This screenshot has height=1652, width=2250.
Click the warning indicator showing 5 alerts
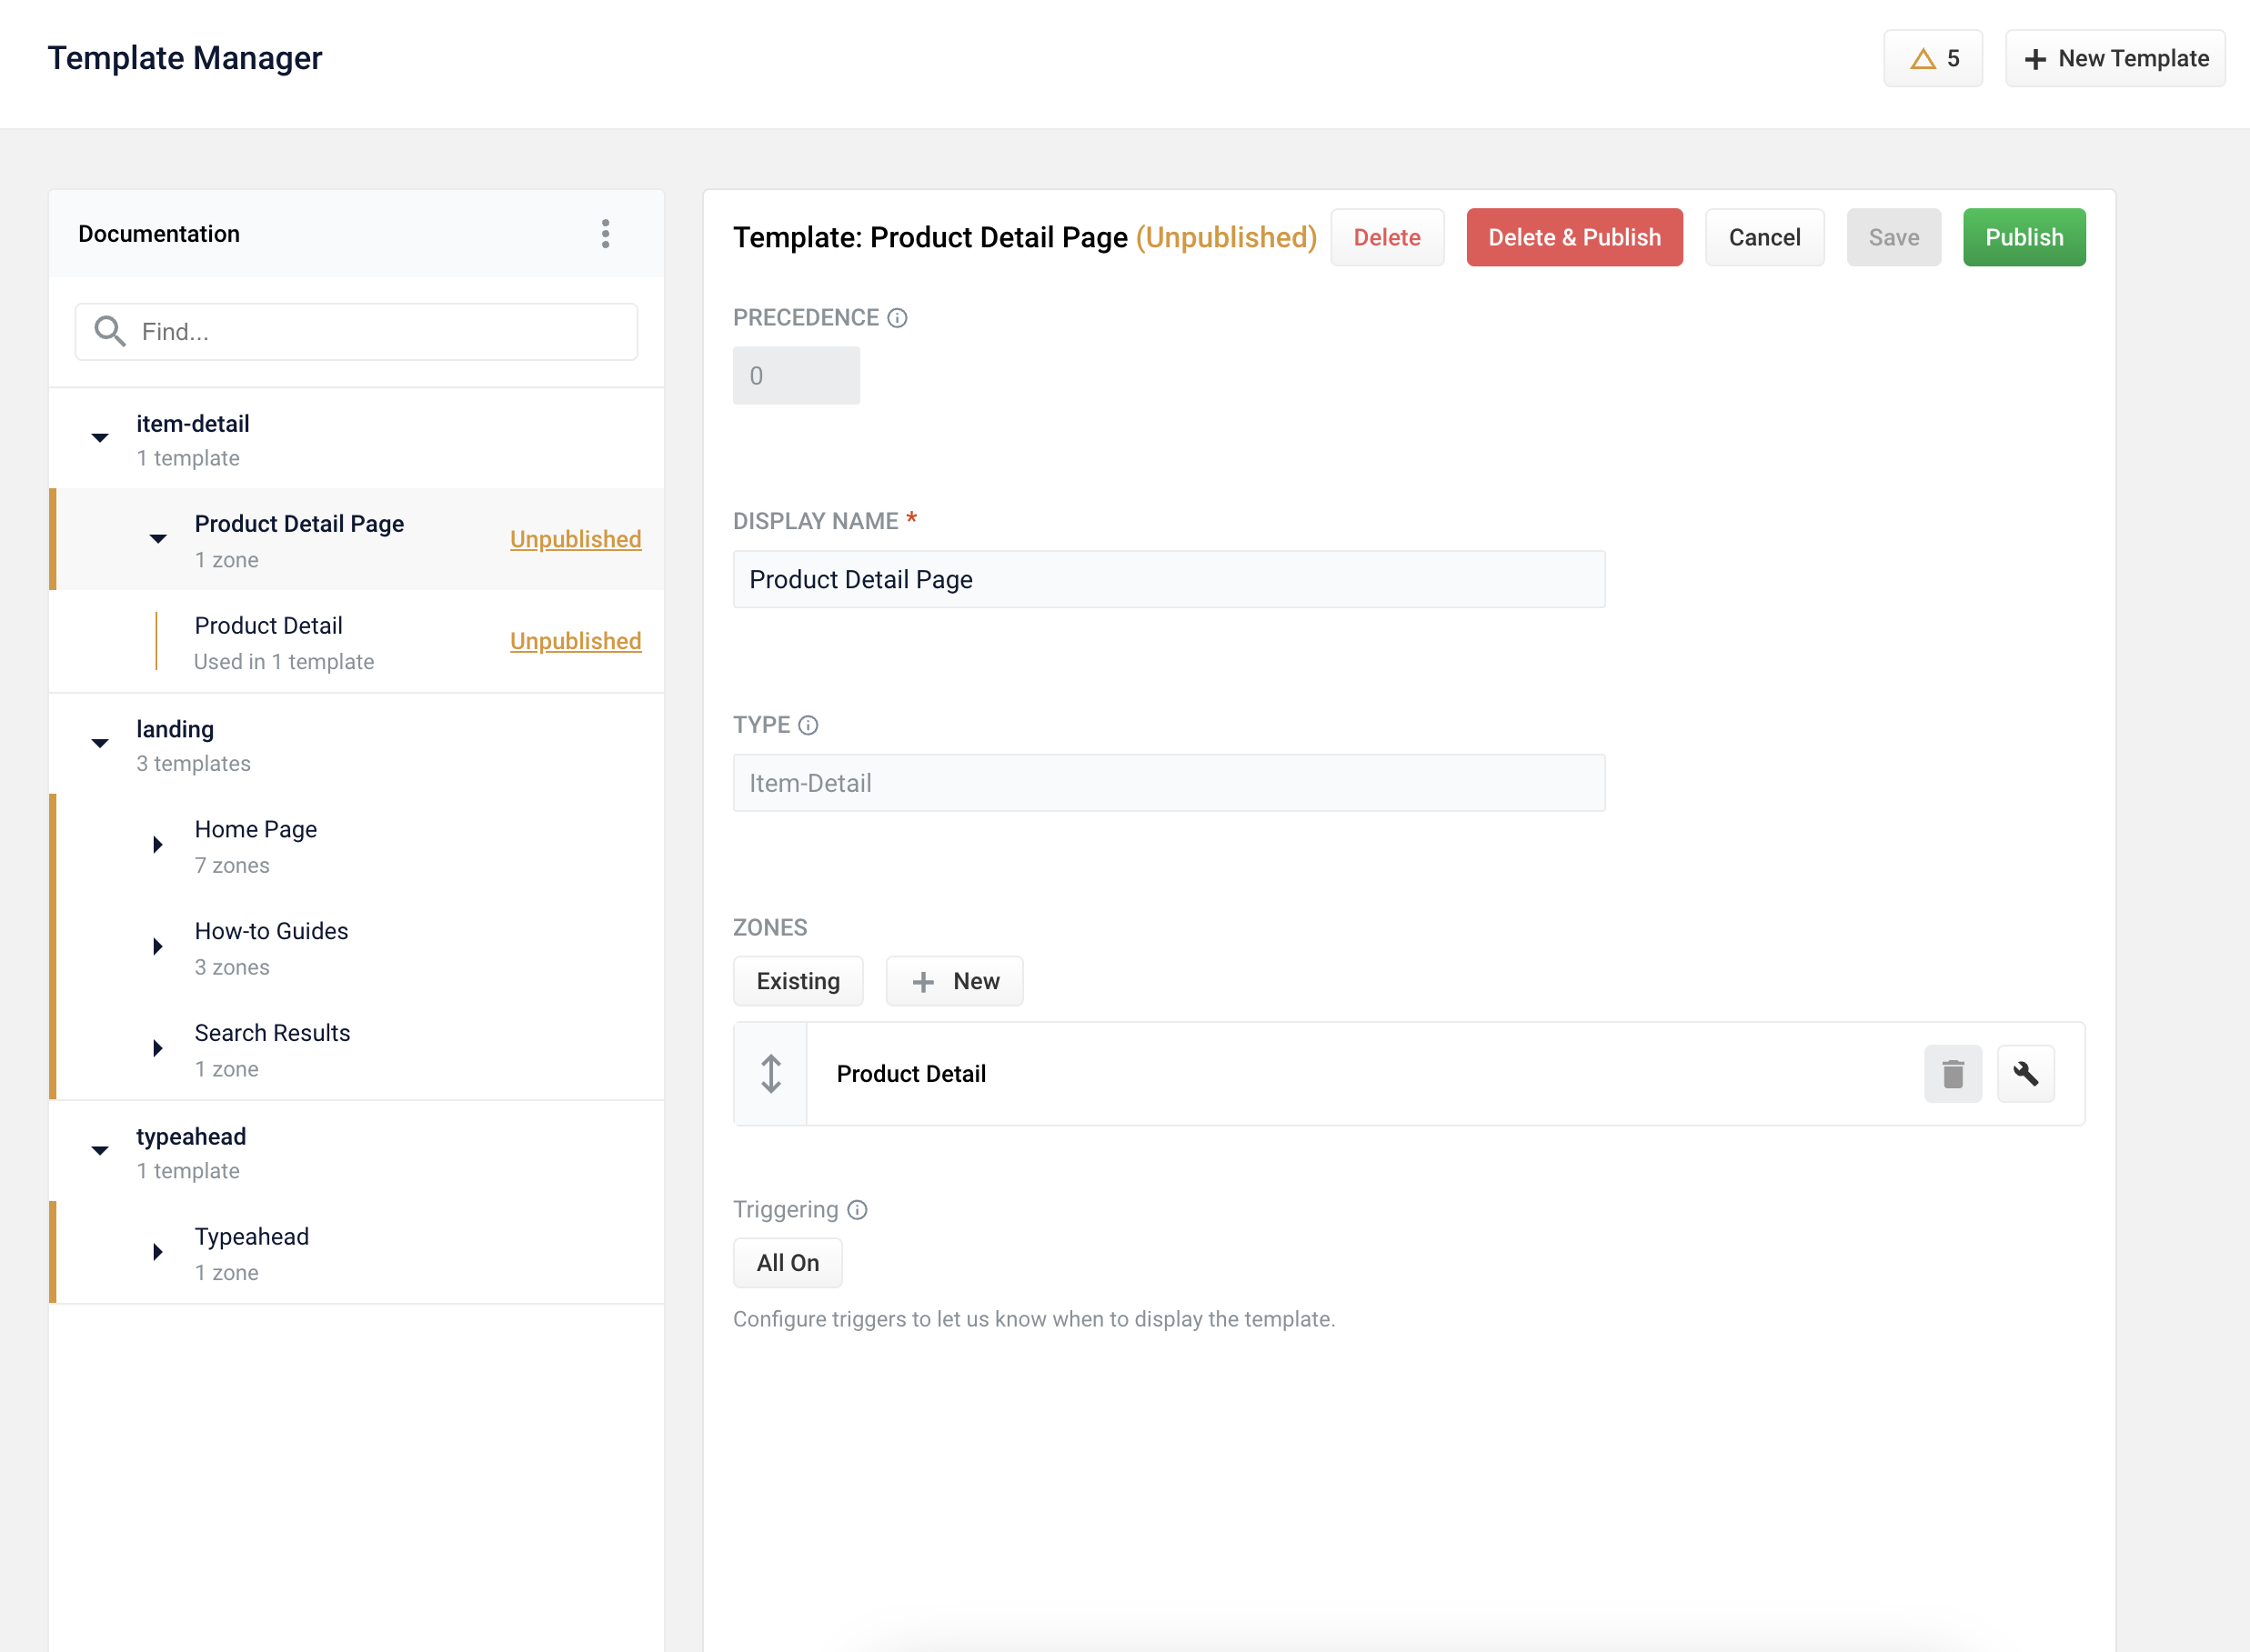[x=1932, y=58]
